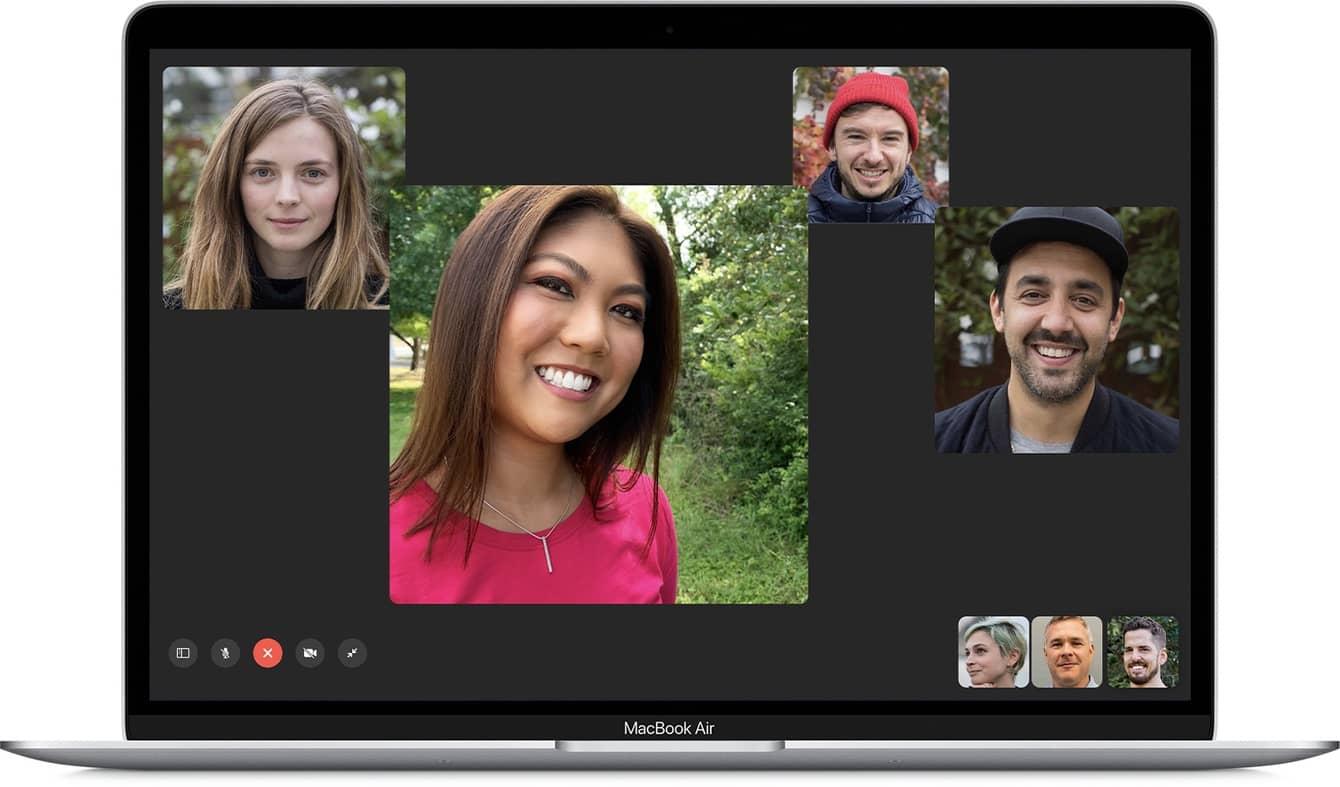Enlarge the man in the black cap tile

(1057, 330)
